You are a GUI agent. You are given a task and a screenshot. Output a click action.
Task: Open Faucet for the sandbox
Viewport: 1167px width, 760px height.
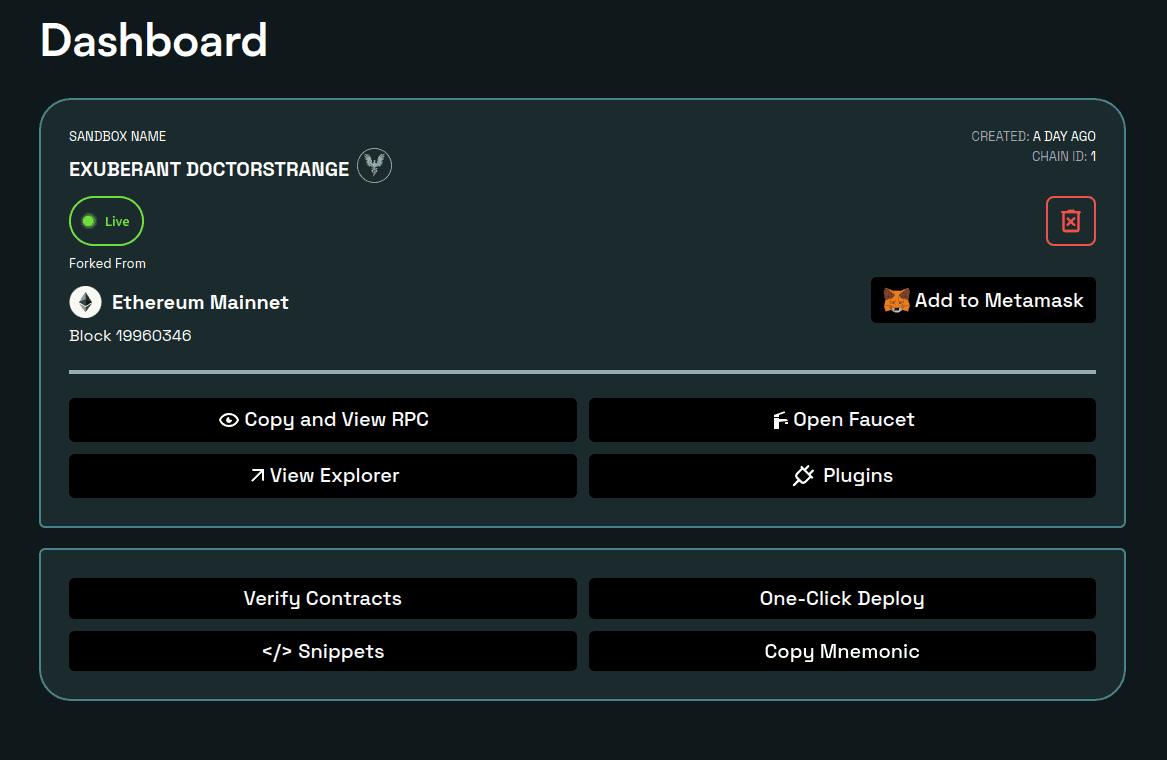[x=842, y=420]
